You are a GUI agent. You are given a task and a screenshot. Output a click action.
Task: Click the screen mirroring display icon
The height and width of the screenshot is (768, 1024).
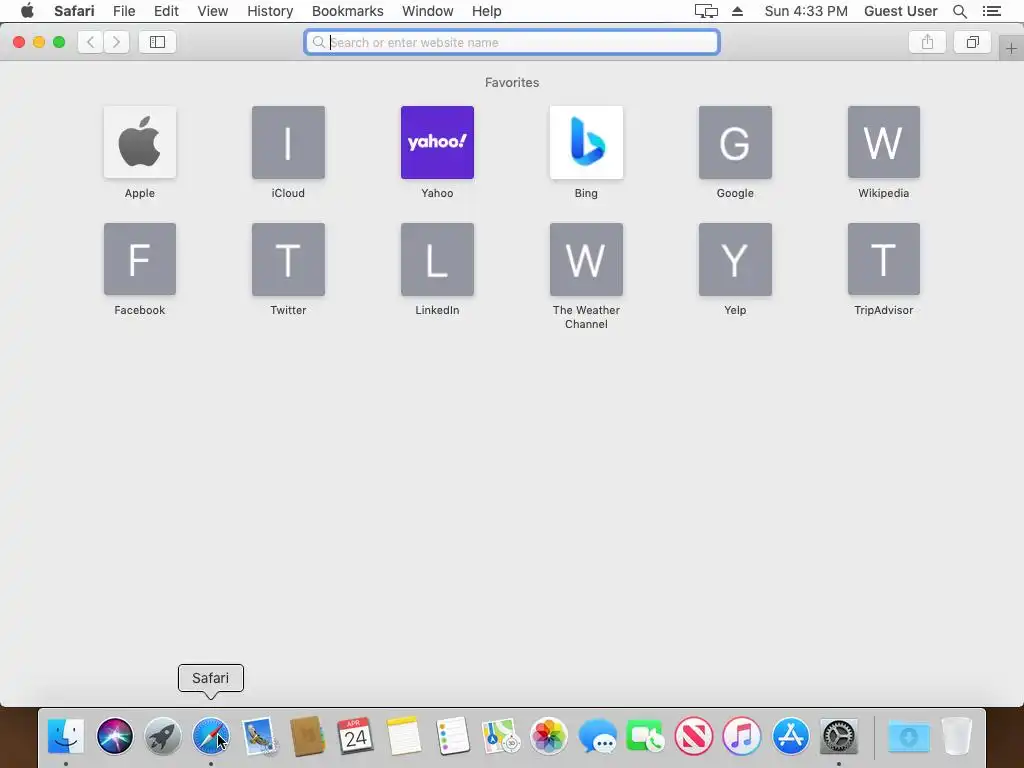tap(706, 11)
